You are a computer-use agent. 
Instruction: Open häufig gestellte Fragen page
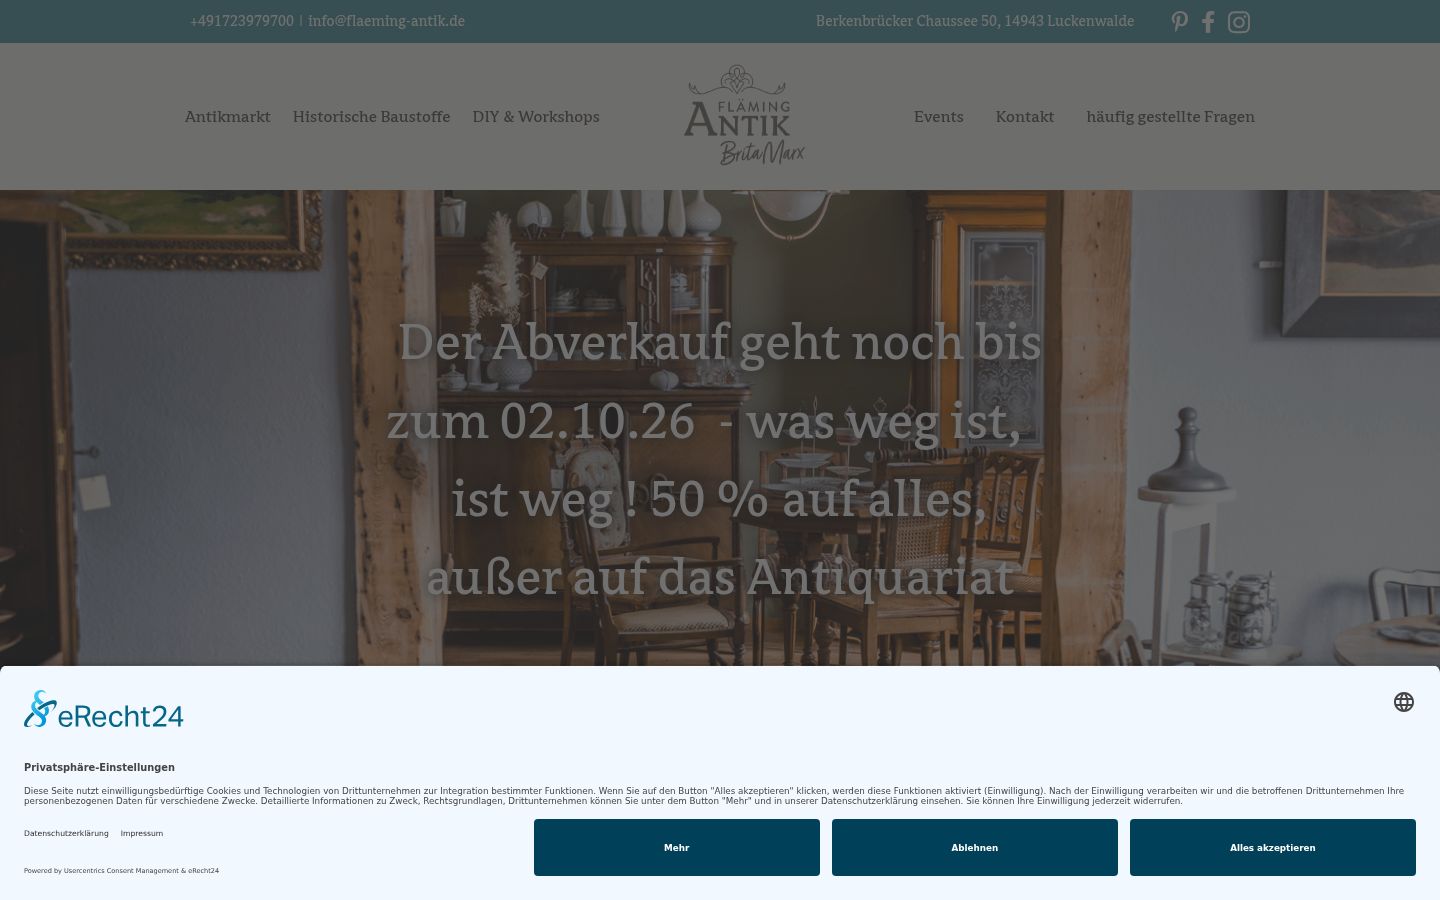click(x=1170, y=117)
